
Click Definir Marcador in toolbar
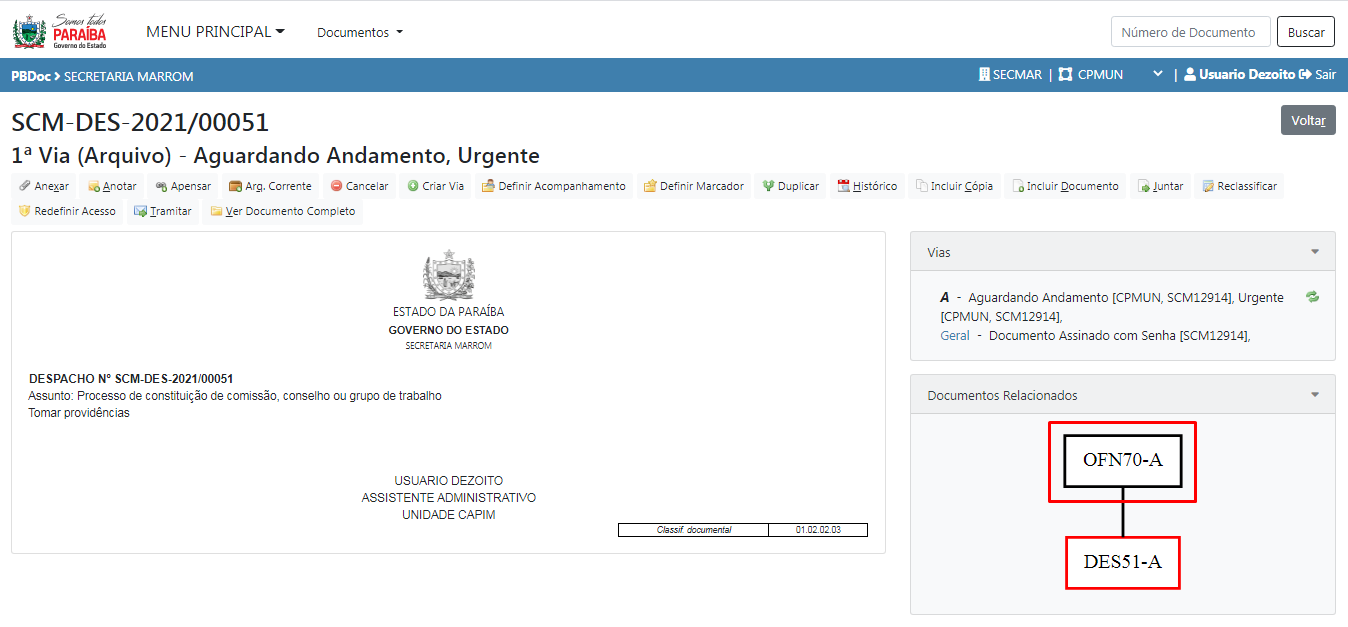click(693, 186)
